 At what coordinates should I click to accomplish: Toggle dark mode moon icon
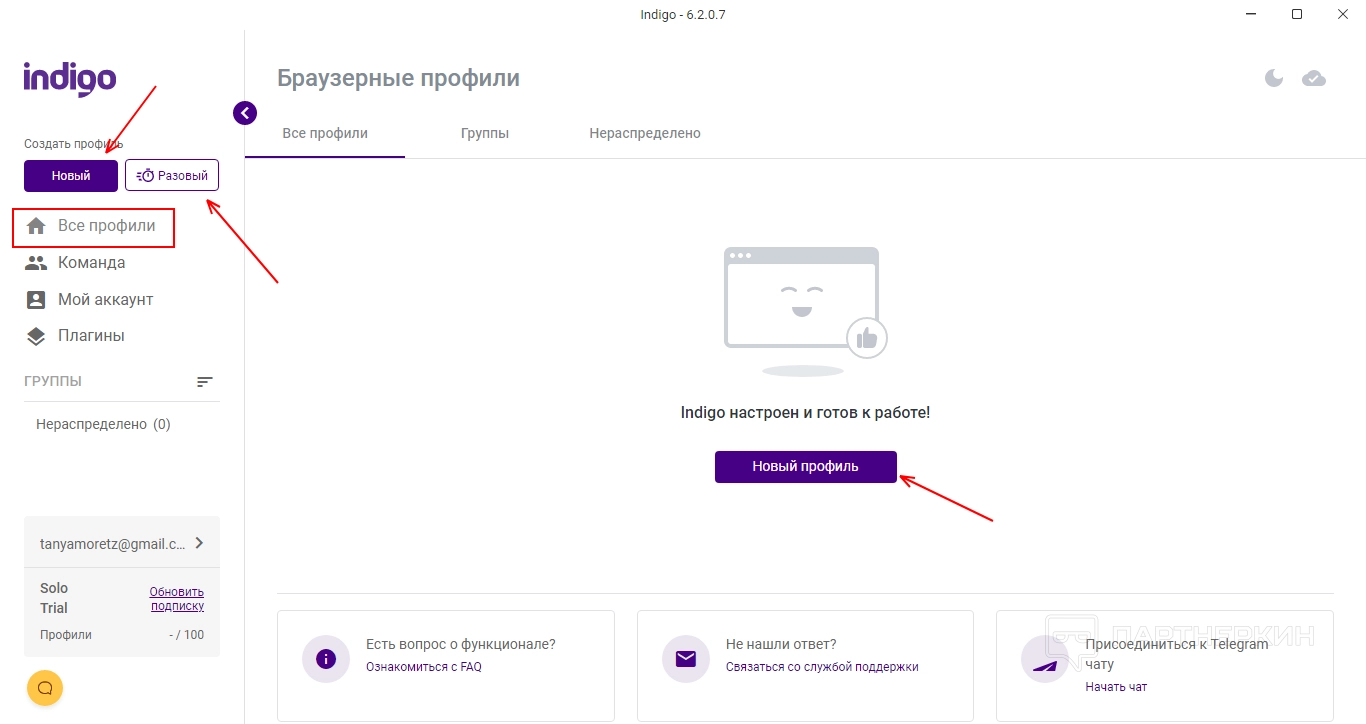tap(1274, 78)
